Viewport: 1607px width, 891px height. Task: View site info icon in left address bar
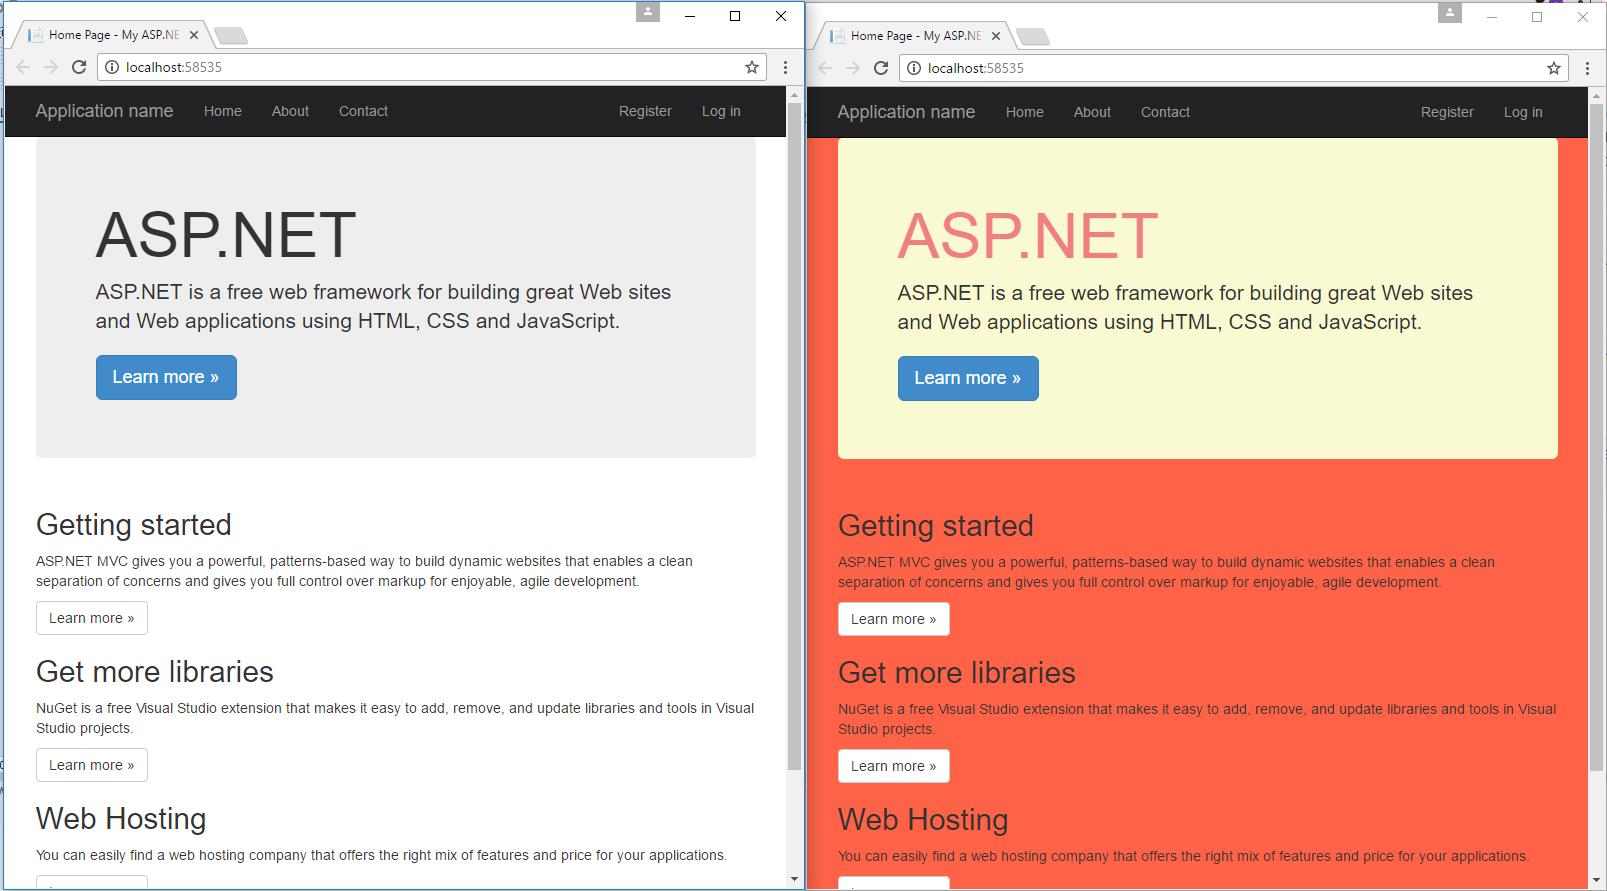pos(112,67)
